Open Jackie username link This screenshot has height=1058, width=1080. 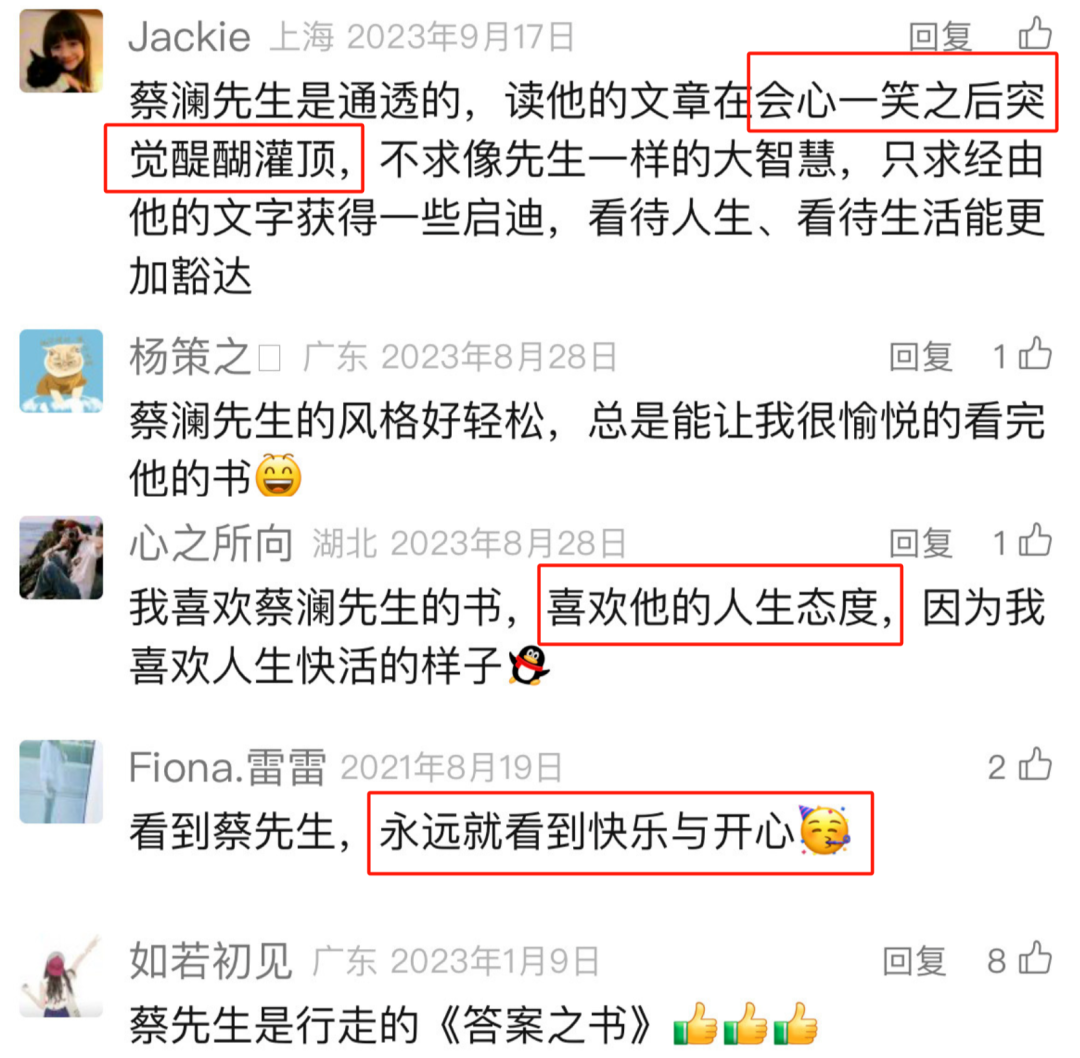point(189,37)
